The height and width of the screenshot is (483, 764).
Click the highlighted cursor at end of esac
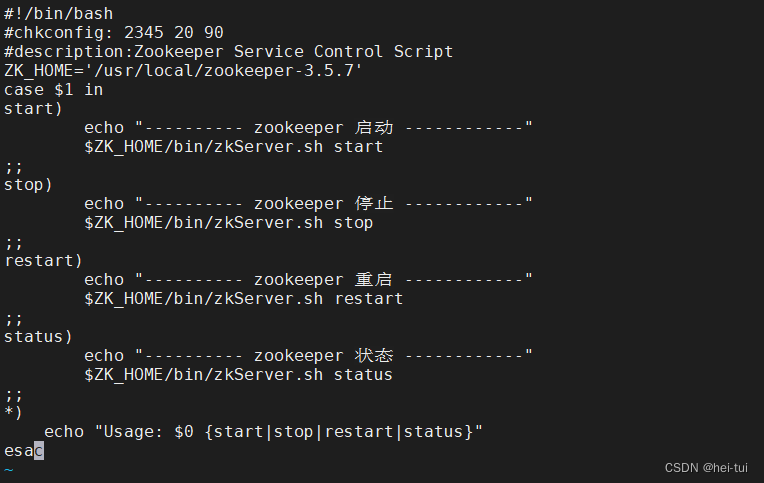pyautogui.click(x=39, y=451)
